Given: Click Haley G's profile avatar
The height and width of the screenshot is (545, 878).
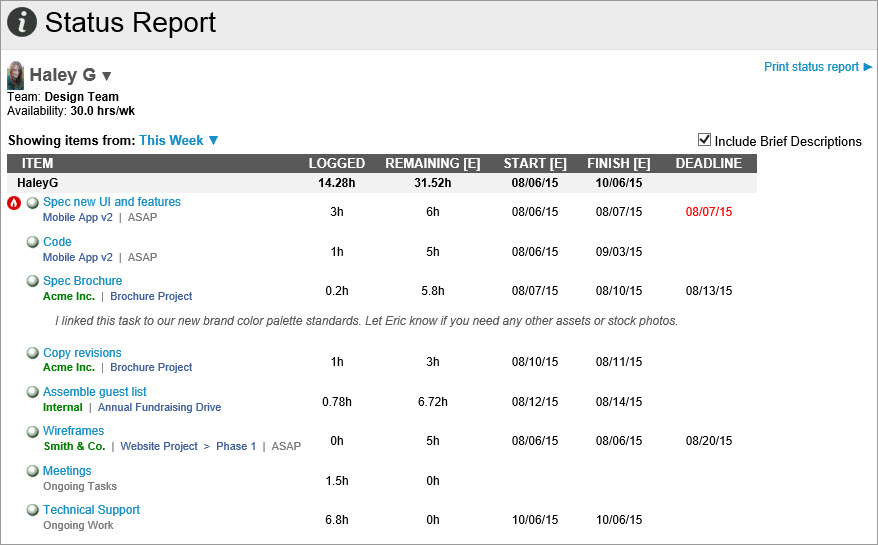Looking at the screenshot, I should click(x=16, y=76).
